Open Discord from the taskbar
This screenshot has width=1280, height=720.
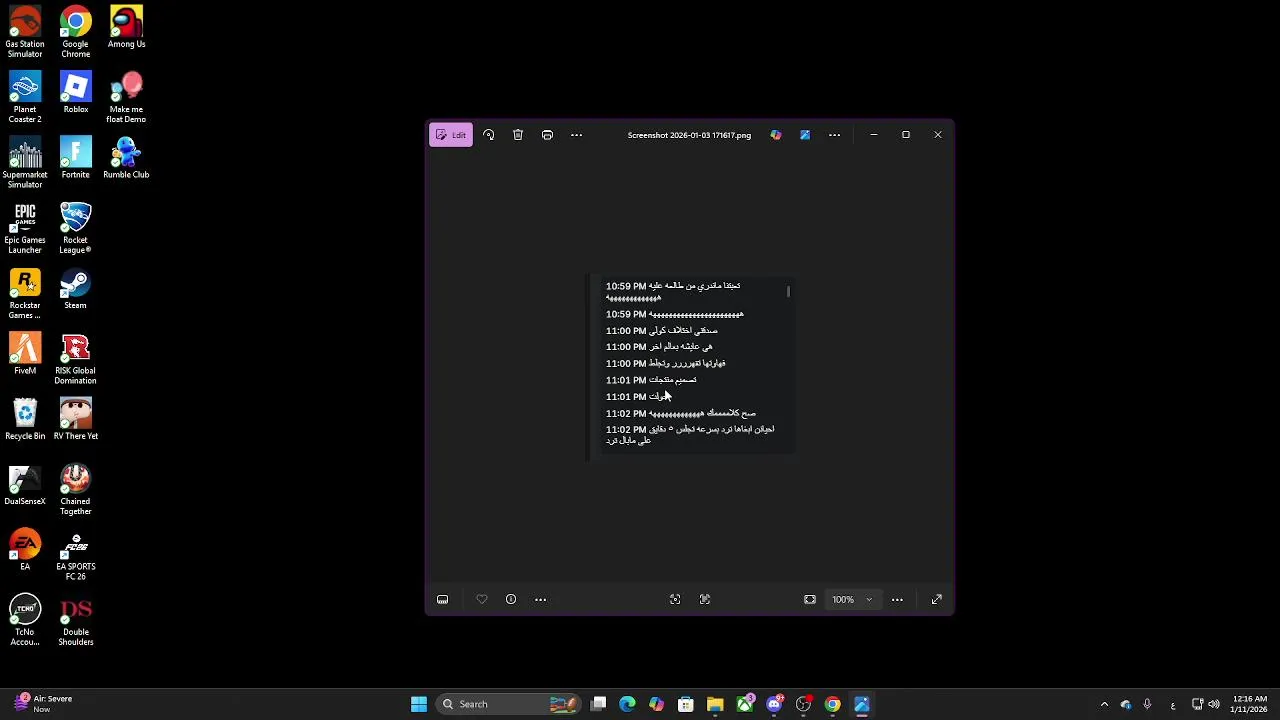point(774,704)
